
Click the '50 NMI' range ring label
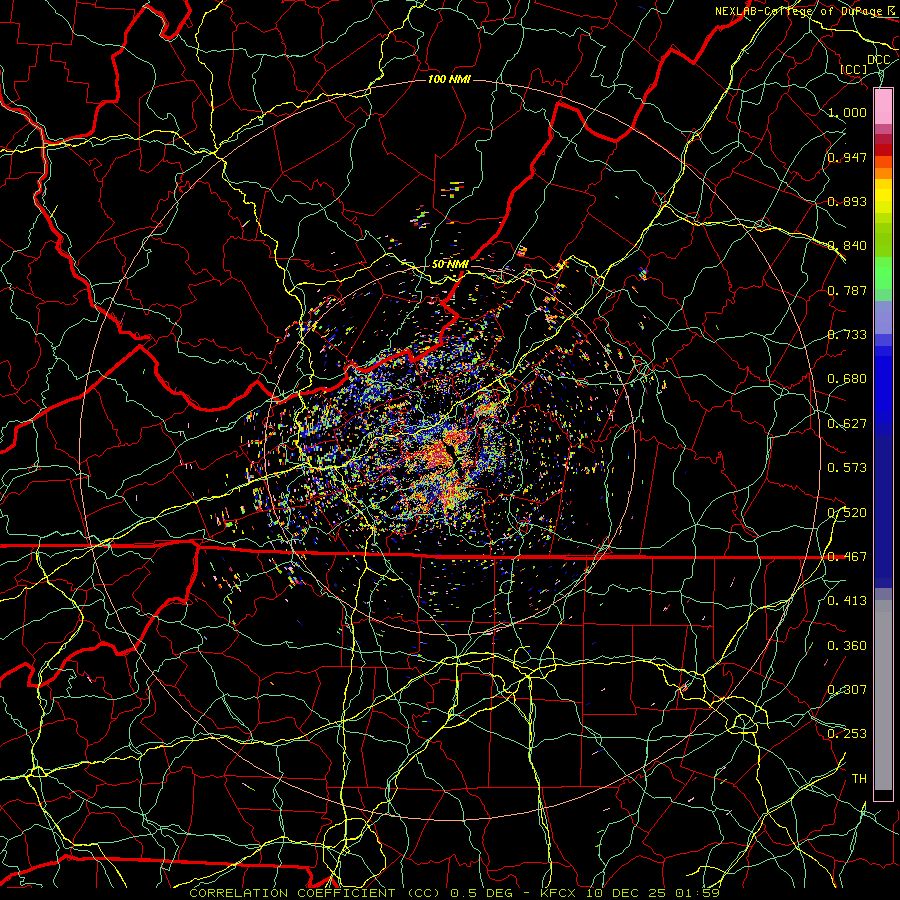coord(450,265)
